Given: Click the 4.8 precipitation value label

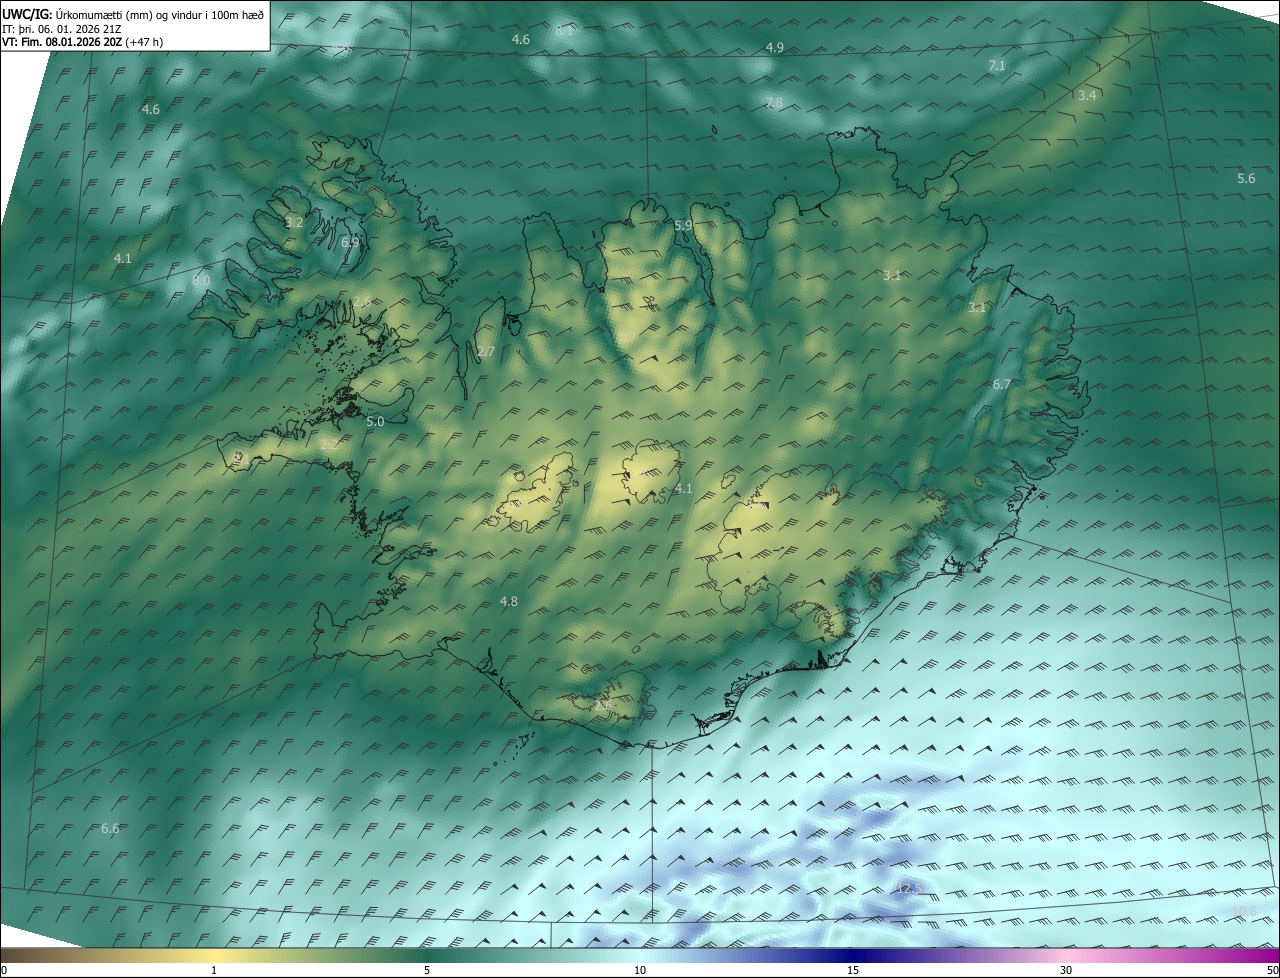Looking at the screenshot, I should click(x=509, y=602).
